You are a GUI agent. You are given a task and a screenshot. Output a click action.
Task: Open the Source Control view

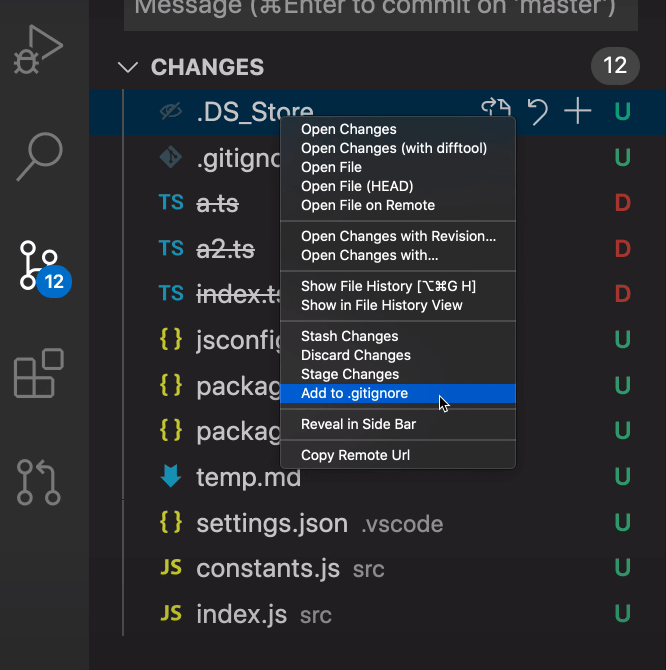[42, 267]
